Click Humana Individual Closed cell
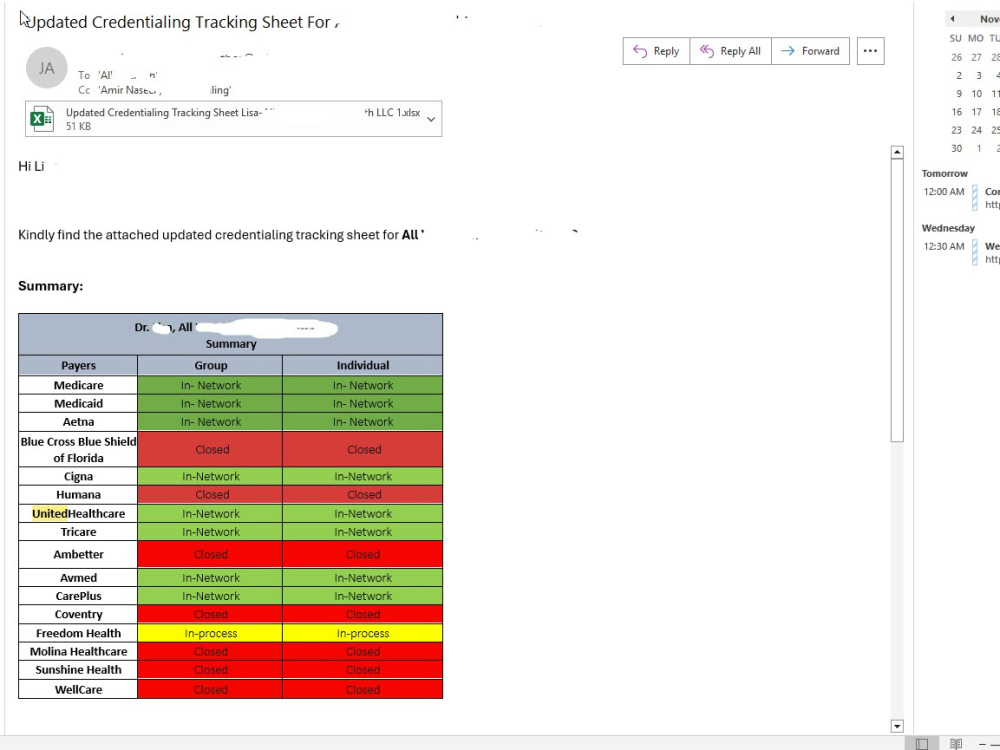The height and width of the screenshot is (750, 1000). (x=362, y=494)
